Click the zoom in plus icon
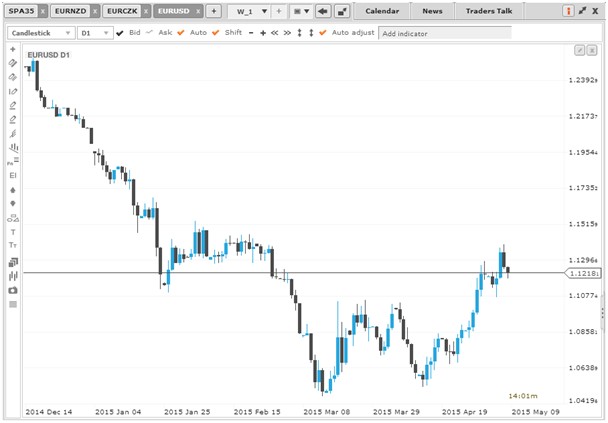The image size is (608, 423). point(262,33)
